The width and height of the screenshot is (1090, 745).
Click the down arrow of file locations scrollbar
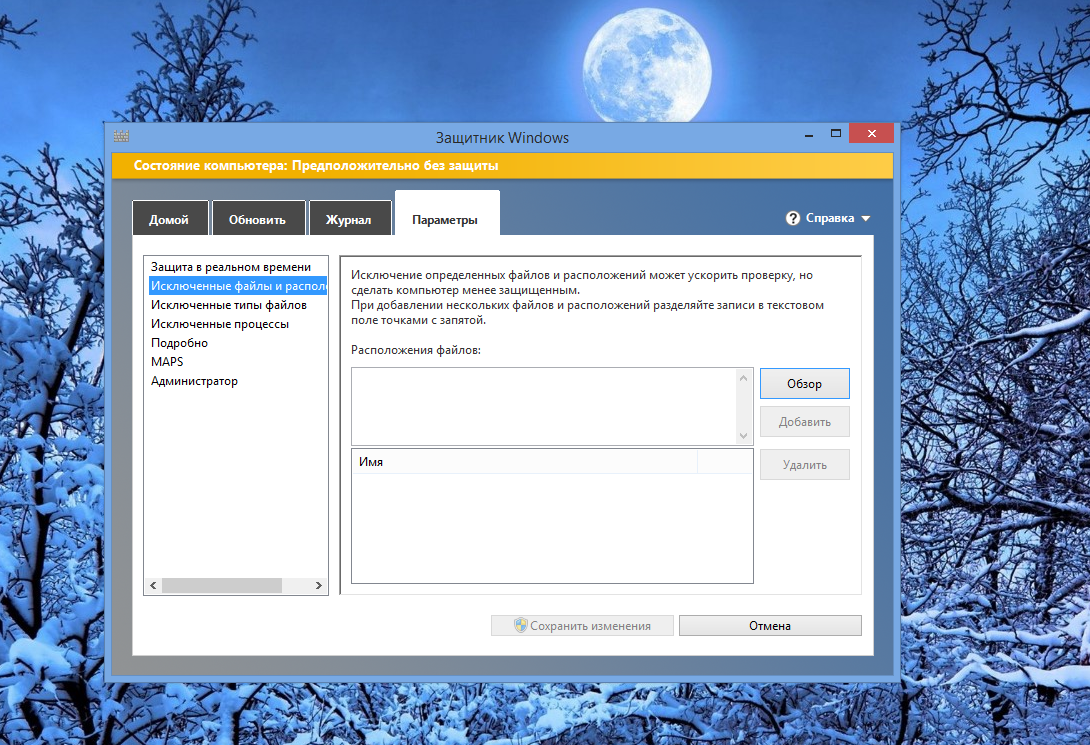(743, 436)
